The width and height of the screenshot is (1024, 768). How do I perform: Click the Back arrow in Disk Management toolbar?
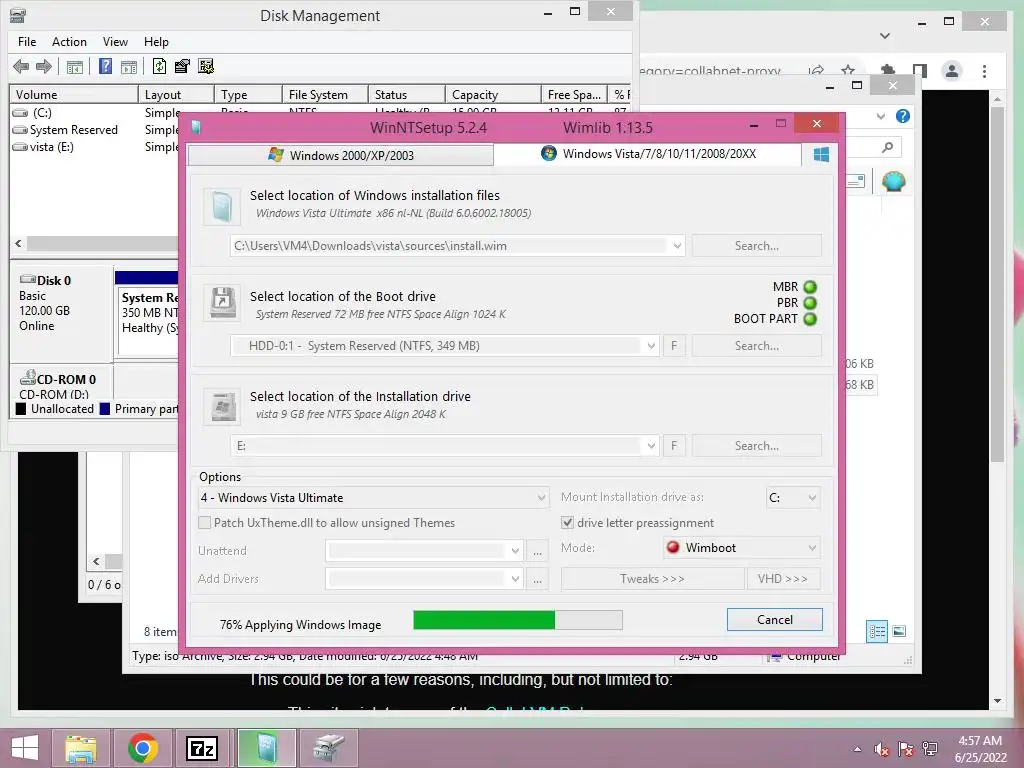coord(21,66)
